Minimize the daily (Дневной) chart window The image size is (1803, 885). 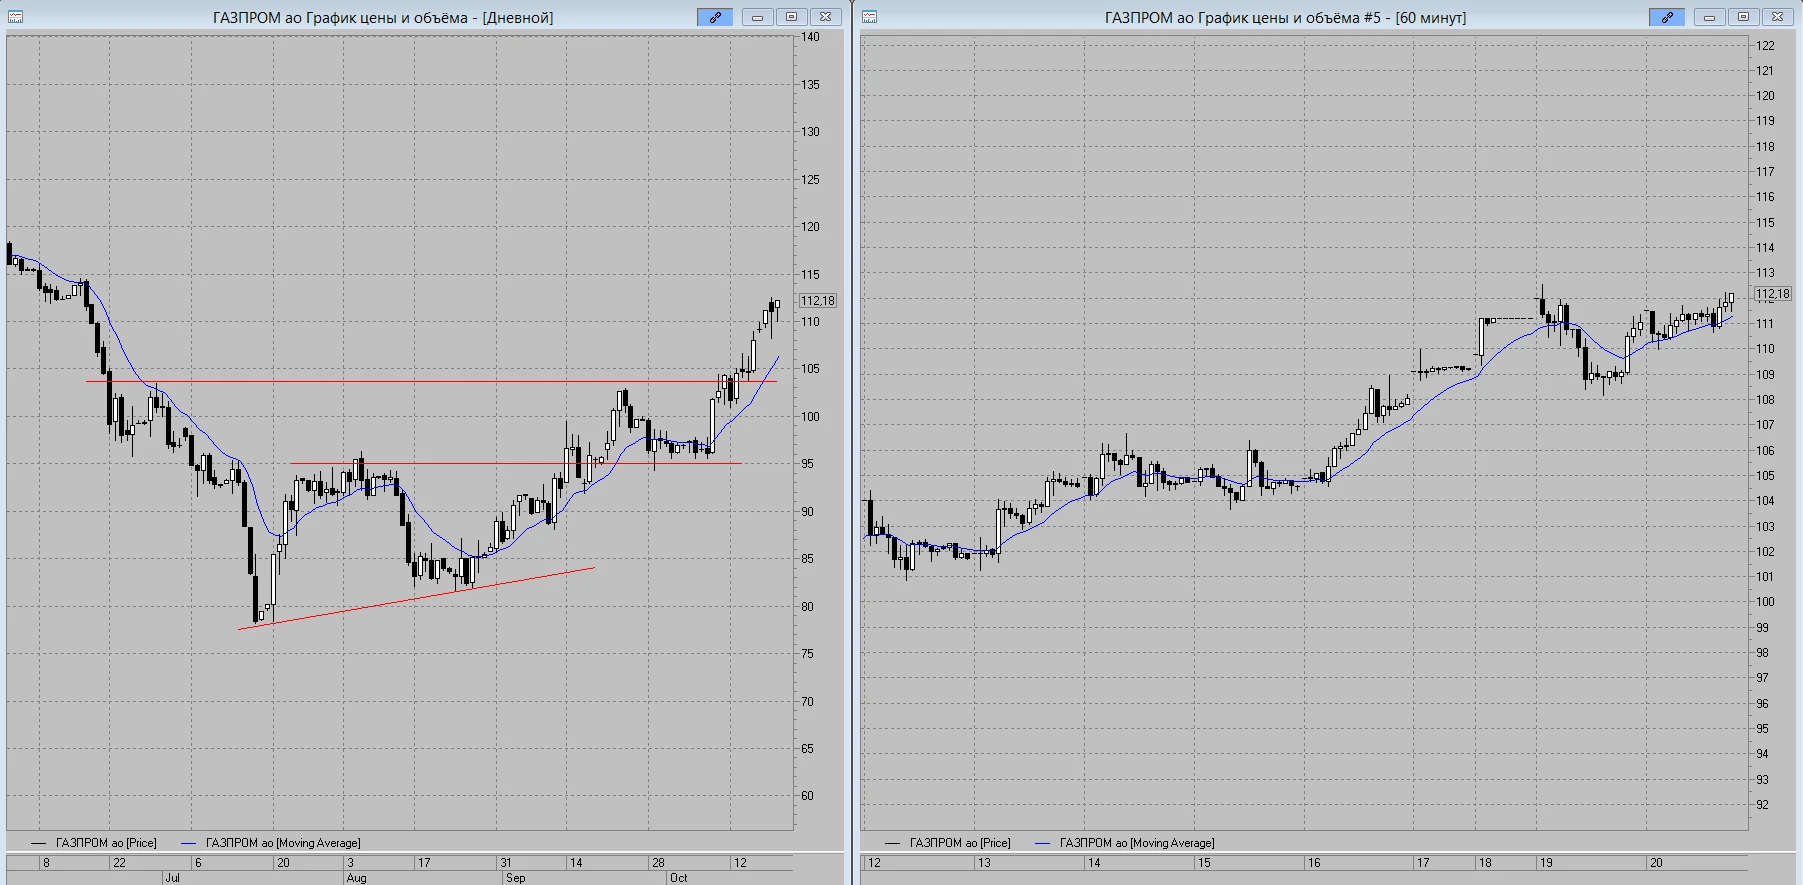pos(757,17)
